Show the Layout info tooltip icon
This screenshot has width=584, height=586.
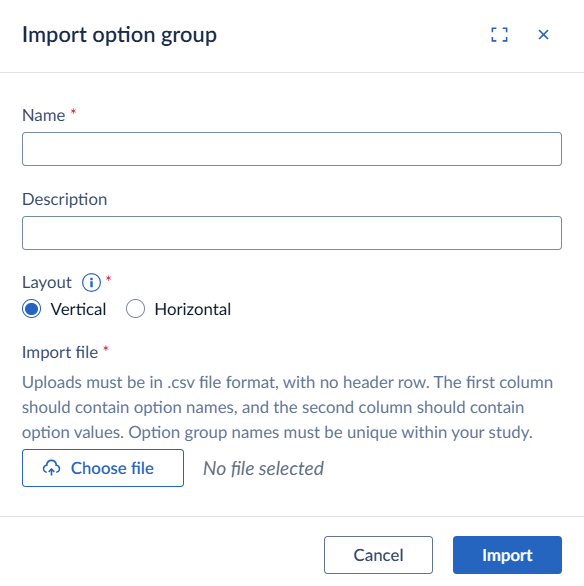[x=91, y=283]
